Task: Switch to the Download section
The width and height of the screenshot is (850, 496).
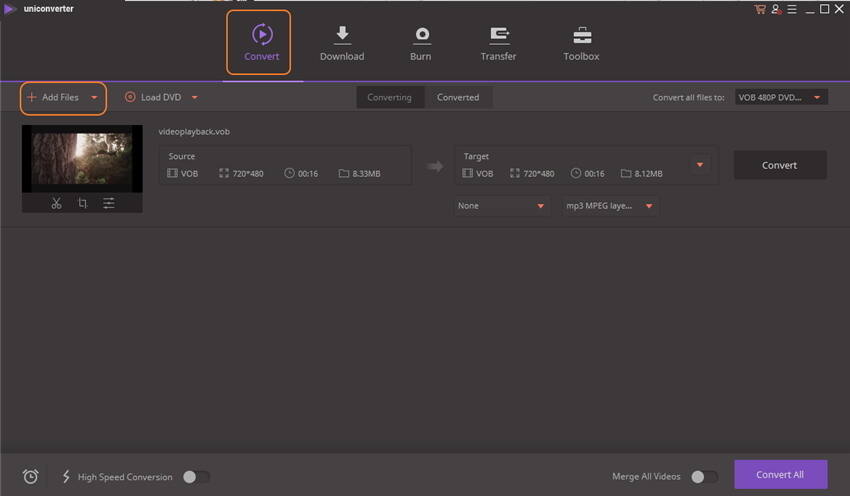Action: [342, 42]
